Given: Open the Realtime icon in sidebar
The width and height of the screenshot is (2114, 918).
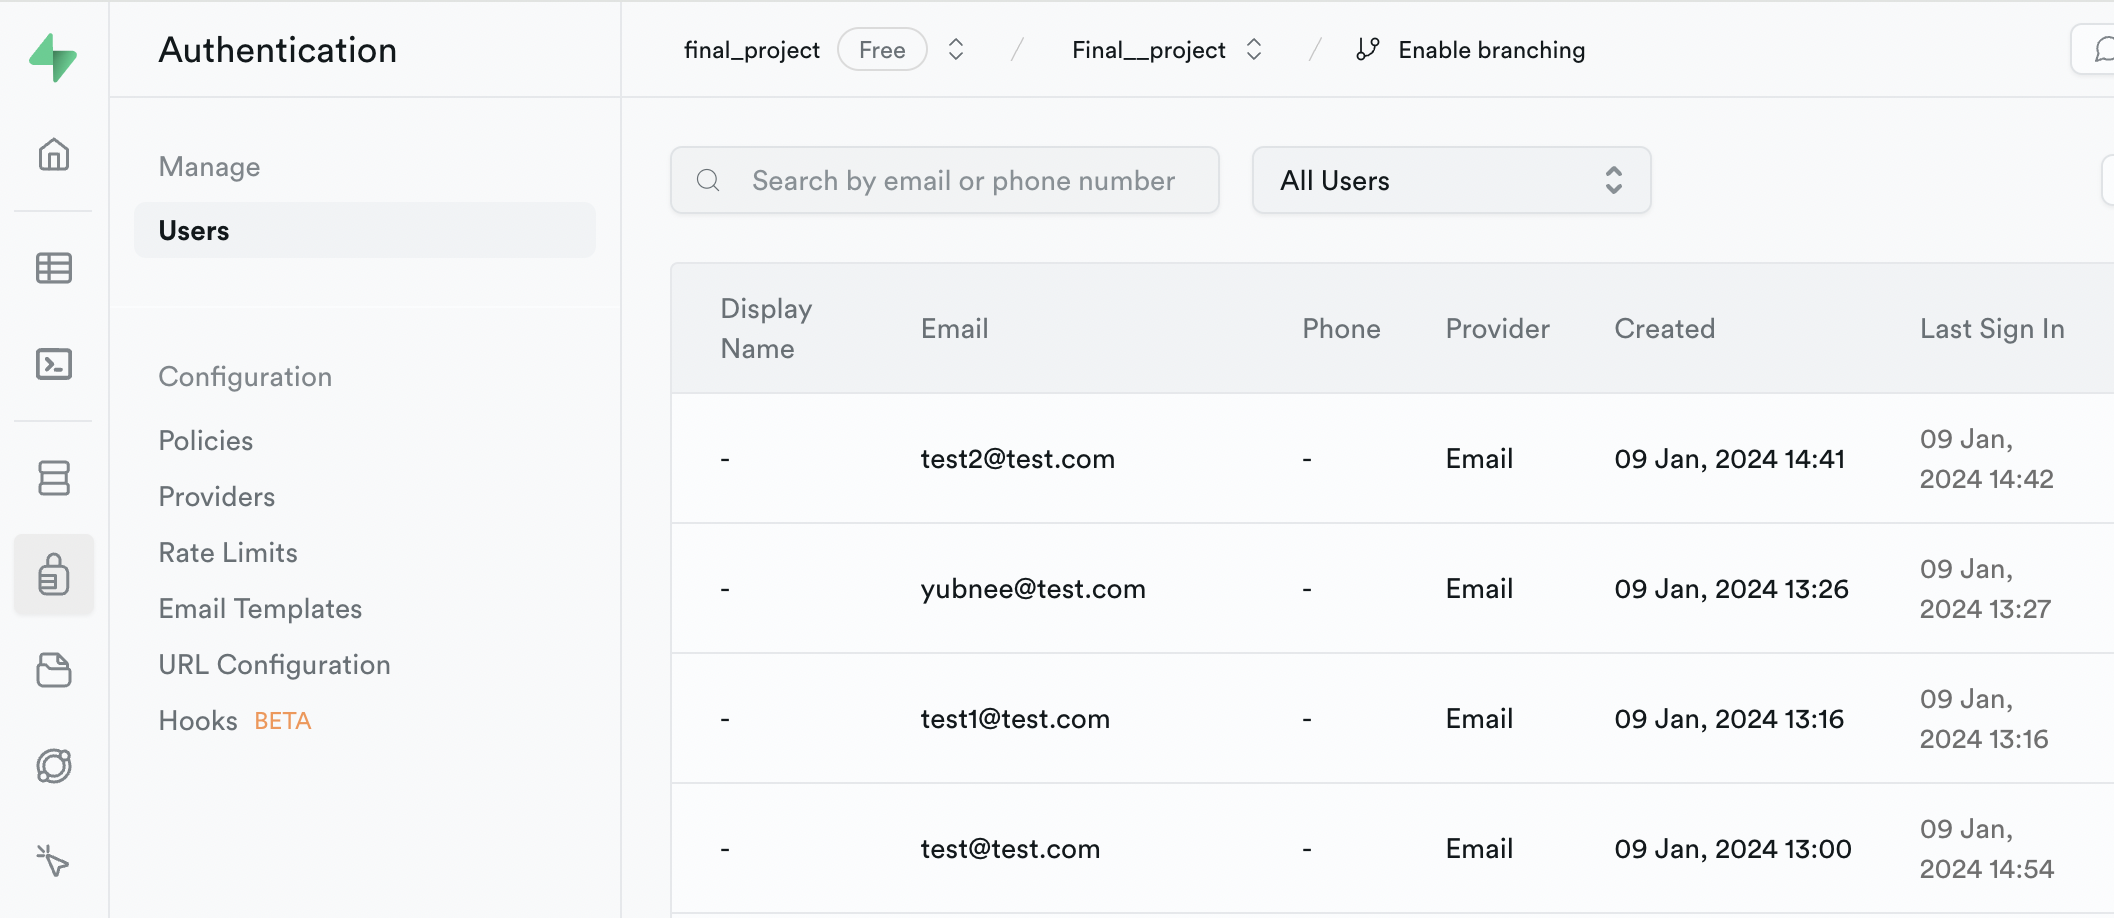Looking at the screenshot, I should click(54, 766).
